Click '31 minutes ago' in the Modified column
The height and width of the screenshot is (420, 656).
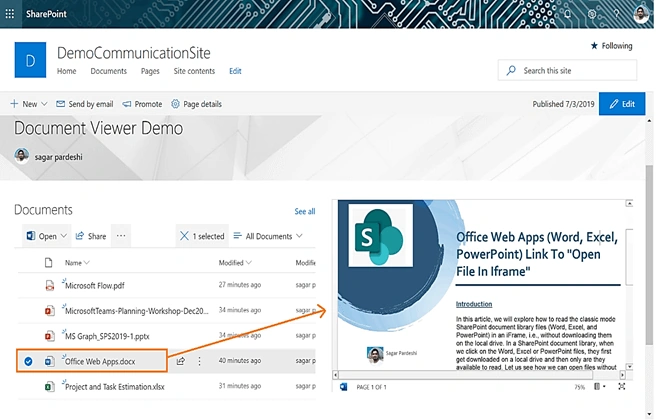click(x=240, y=386)
